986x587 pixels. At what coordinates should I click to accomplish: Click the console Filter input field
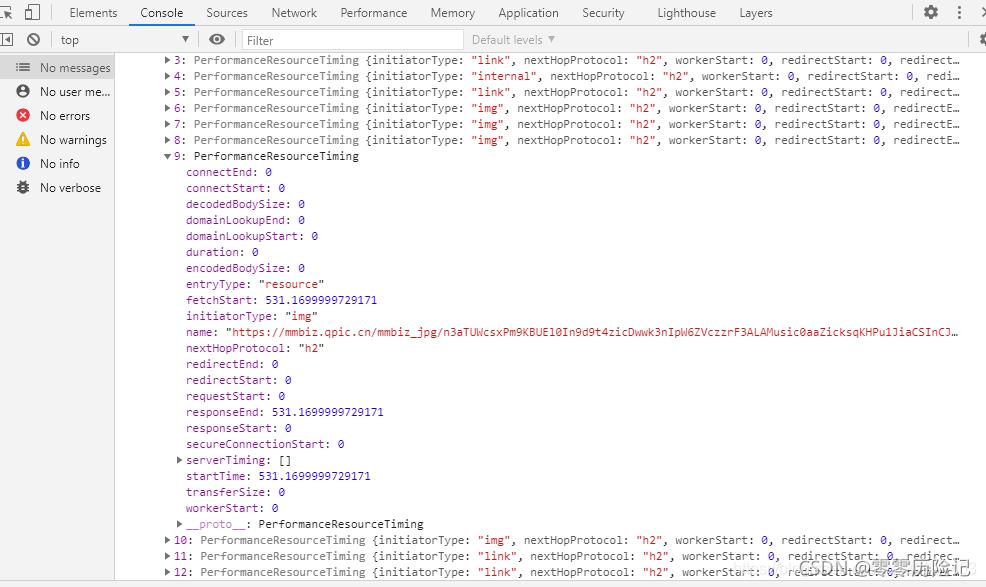[x=353, y=40]
